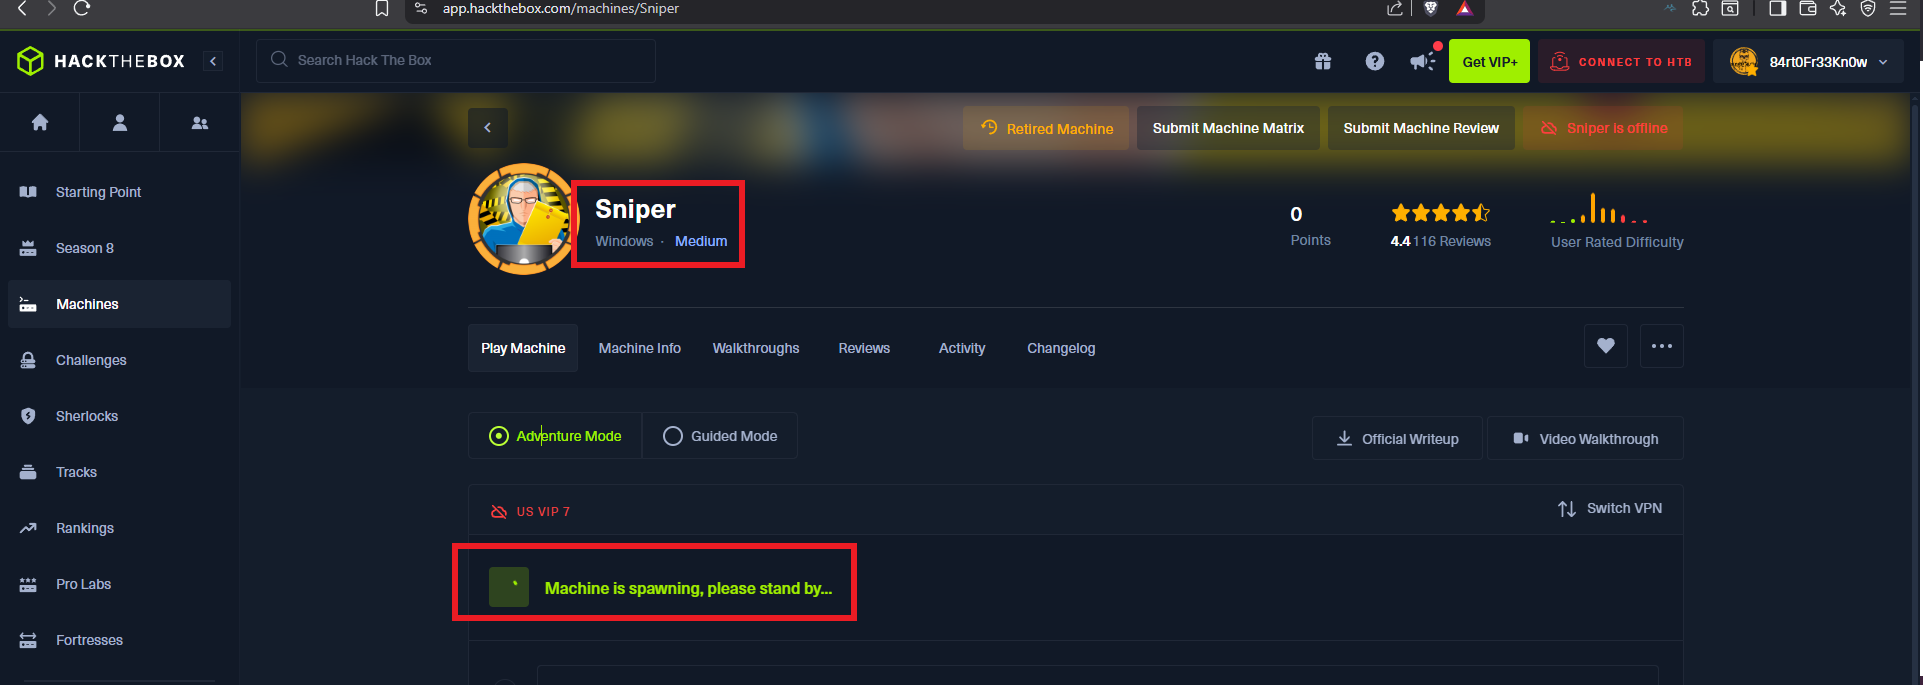Select Adventure Mode radio option
The image size is (1923, 685).
pyautogui.click(x=555, y=436)
